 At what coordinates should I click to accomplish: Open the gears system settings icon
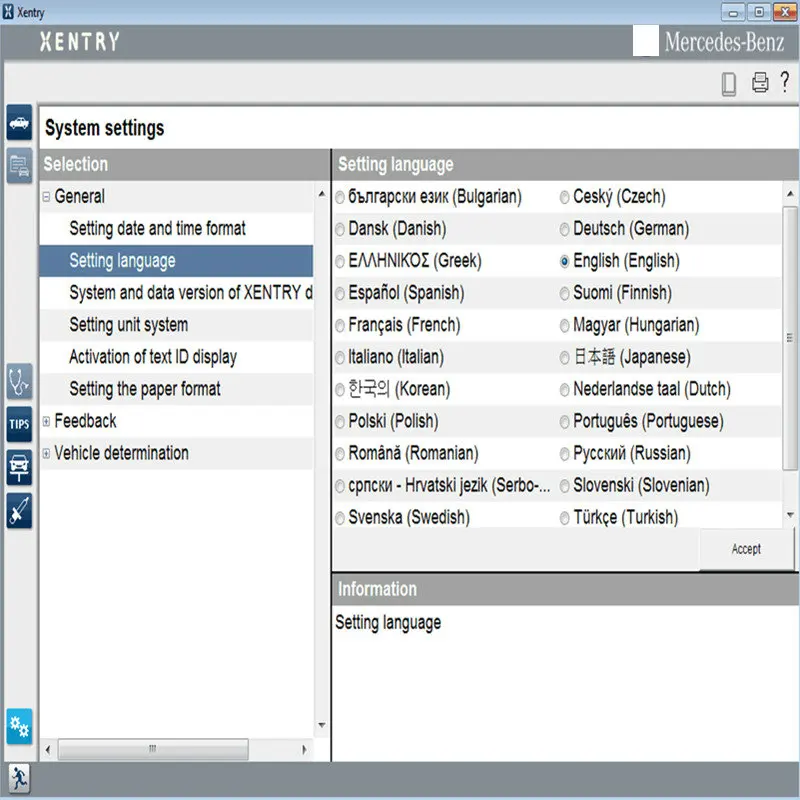(19, 727)
